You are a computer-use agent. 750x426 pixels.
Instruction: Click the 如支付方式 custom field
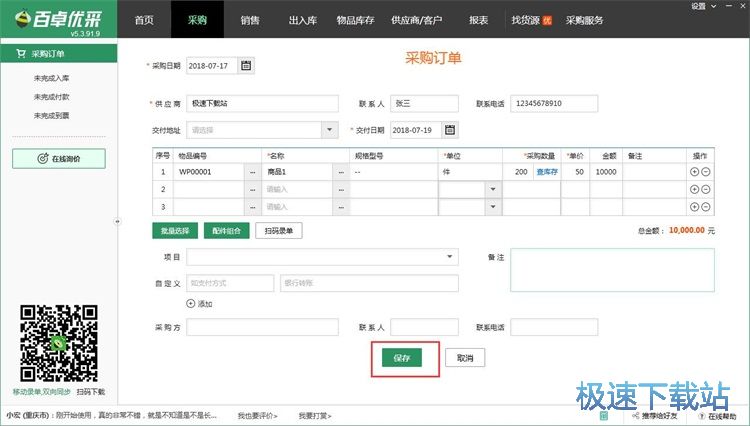[230, 283]
